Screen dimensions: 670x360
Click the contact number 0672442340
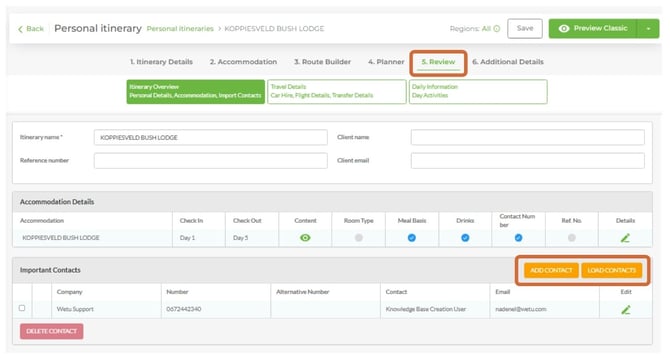tap(184, 309)
